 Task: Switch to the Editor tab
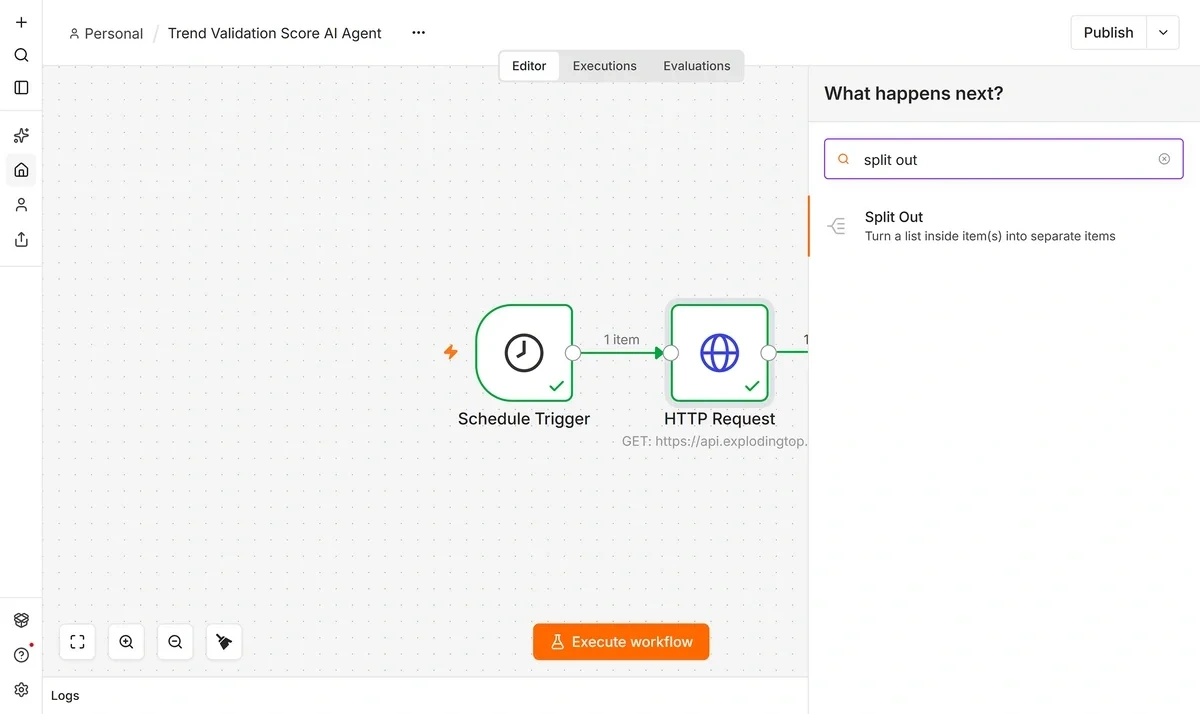coord(529,66)
